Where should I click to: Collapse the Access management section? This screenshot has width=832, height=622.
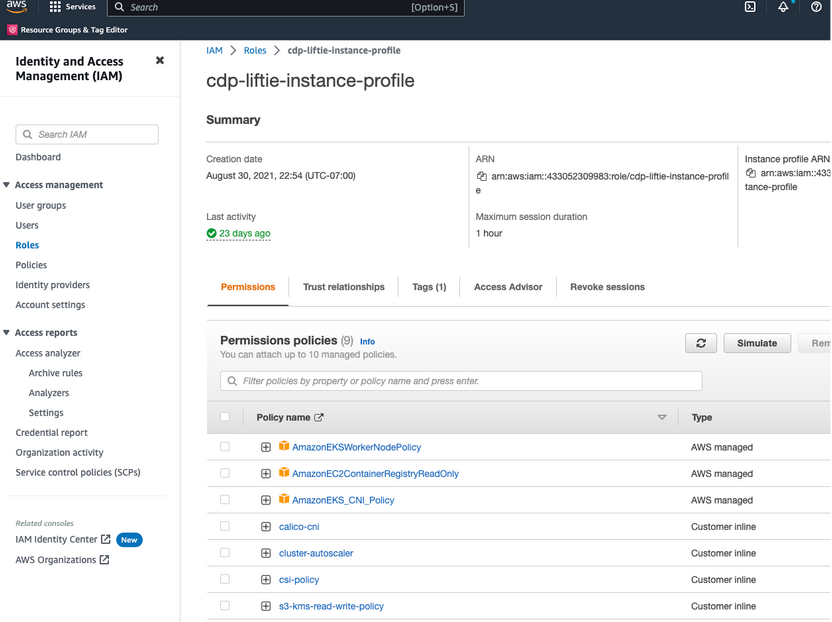(x=7, y=185)
